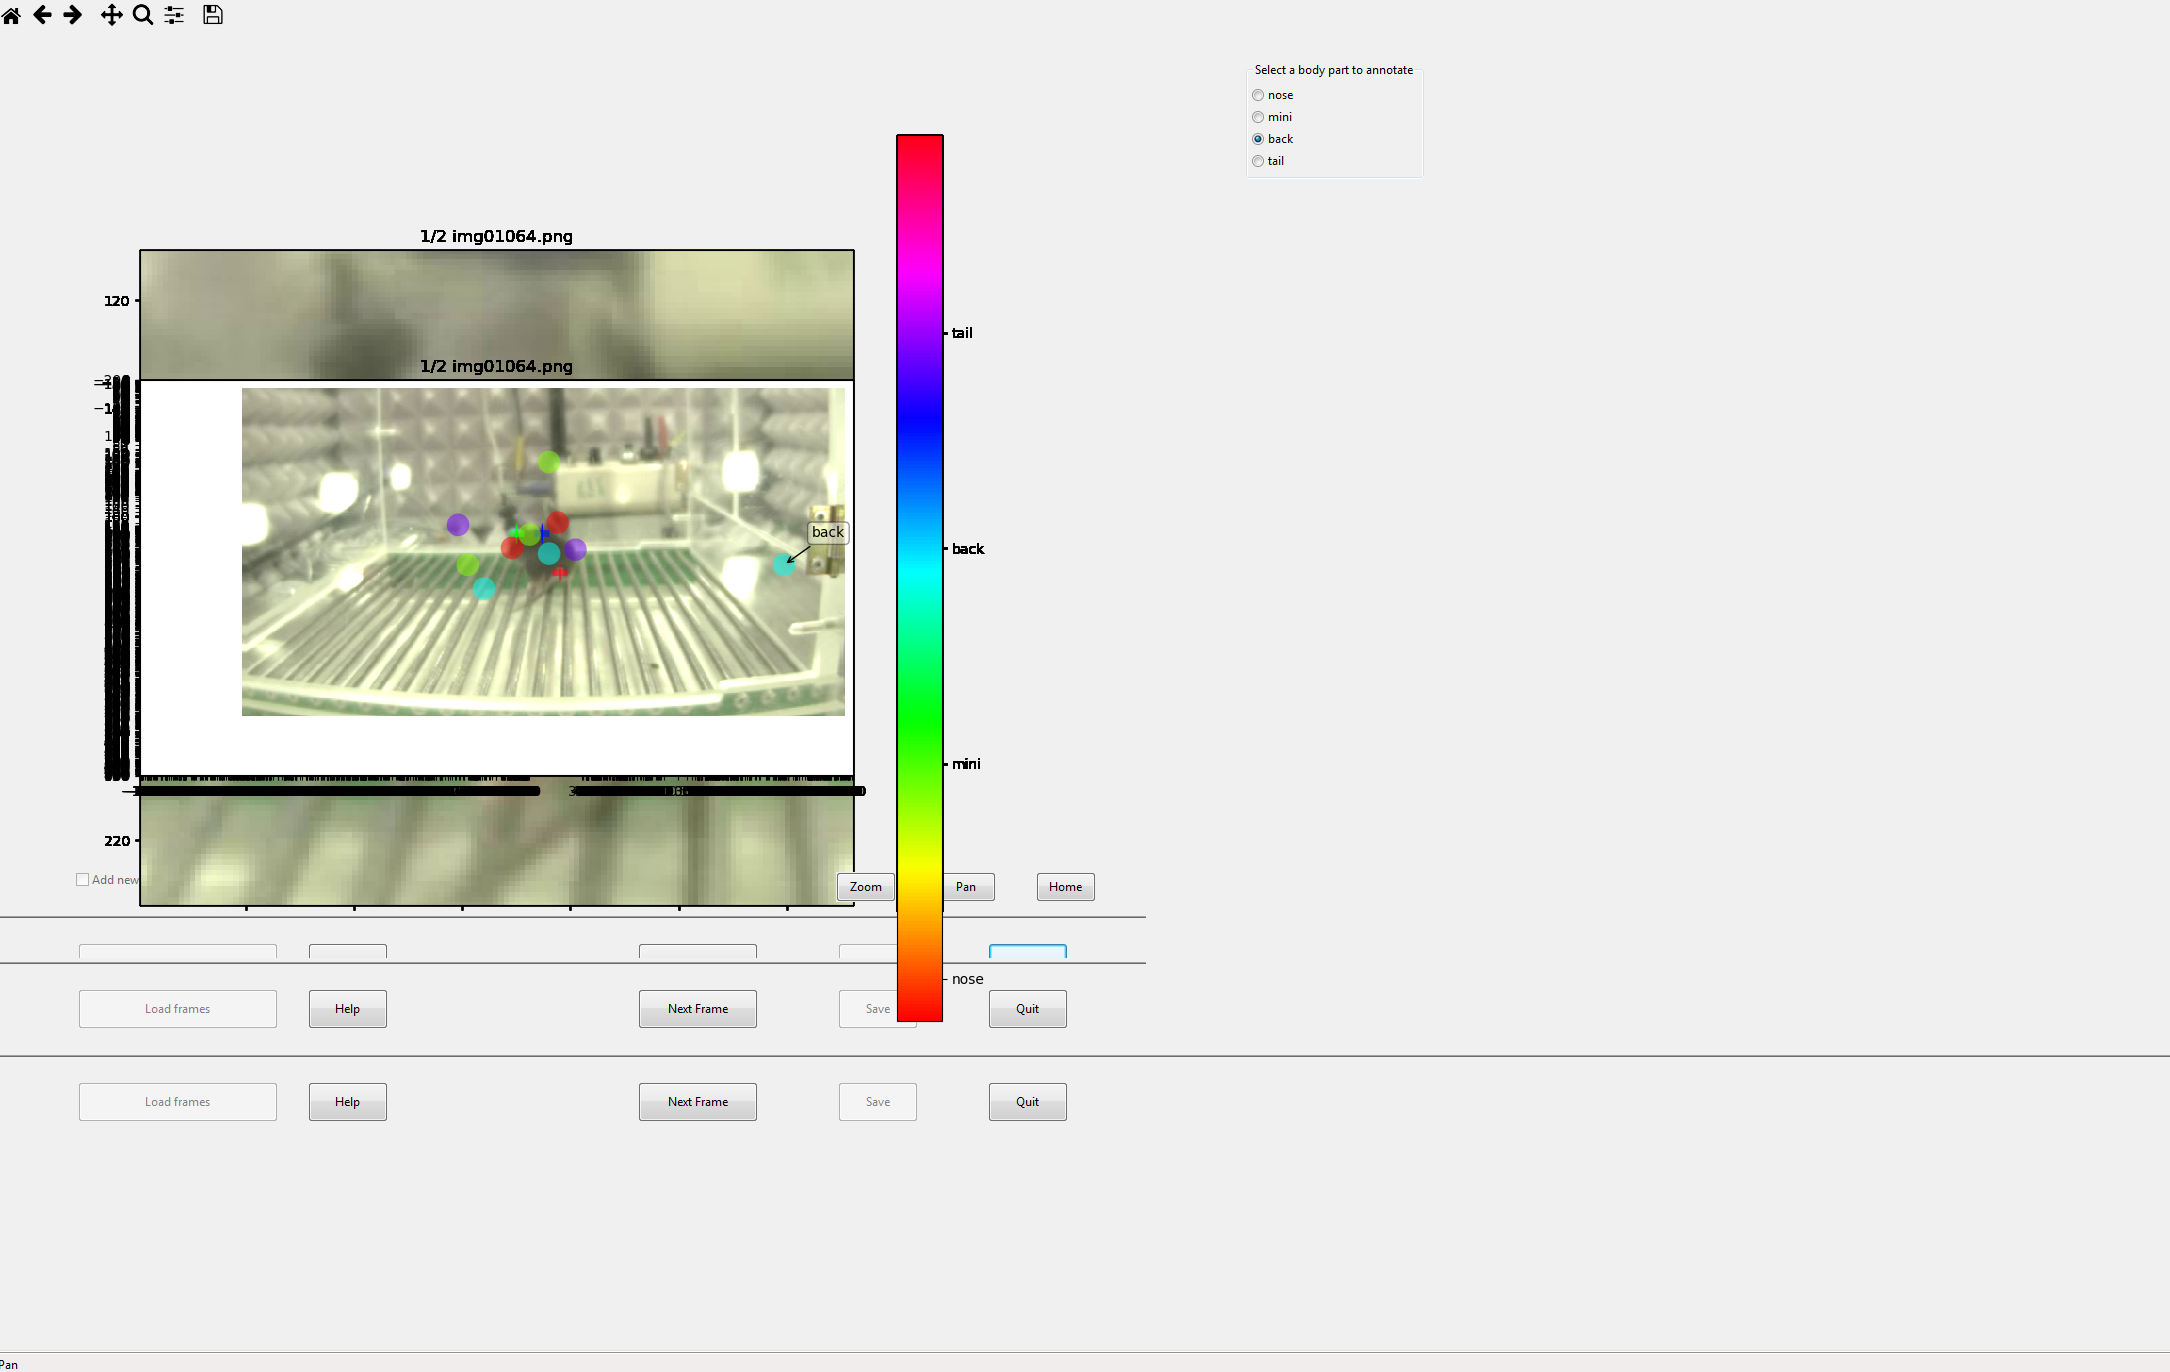Open Help in the lower button row

(x=348, y=1102)
